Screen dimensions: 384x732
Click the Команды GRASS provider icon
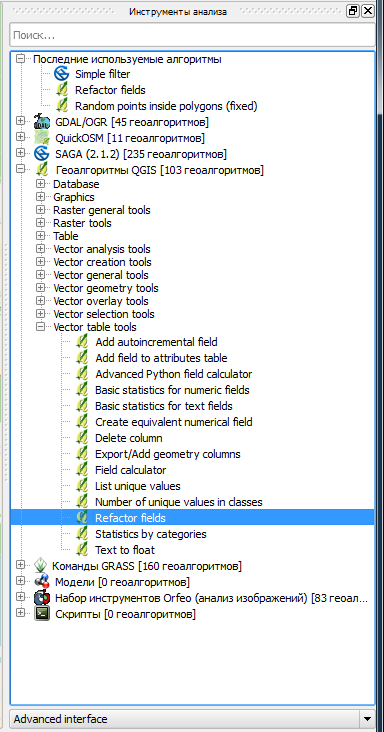(42, 566)
